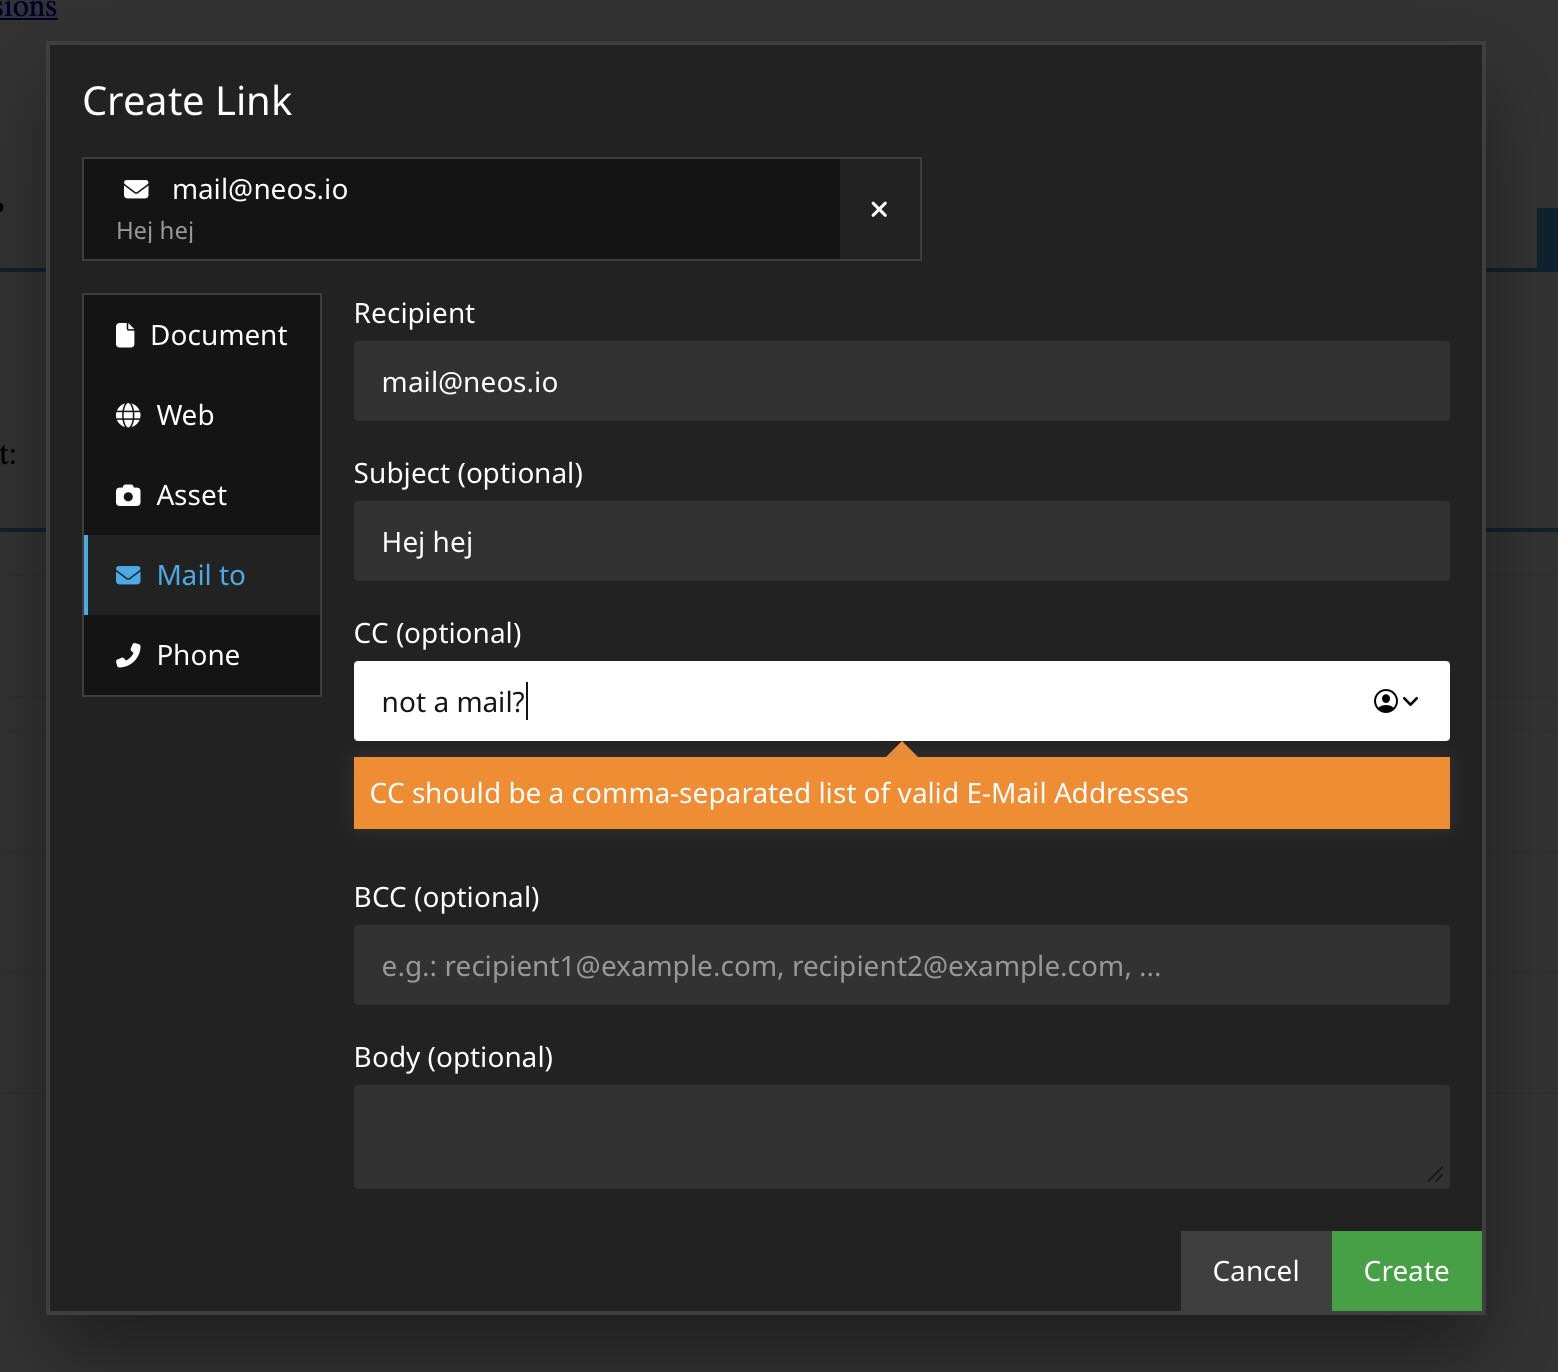Expand the dropdown chevron in the CC field
This screenshot has height=1372, width=1558.
click(1412, 701)
